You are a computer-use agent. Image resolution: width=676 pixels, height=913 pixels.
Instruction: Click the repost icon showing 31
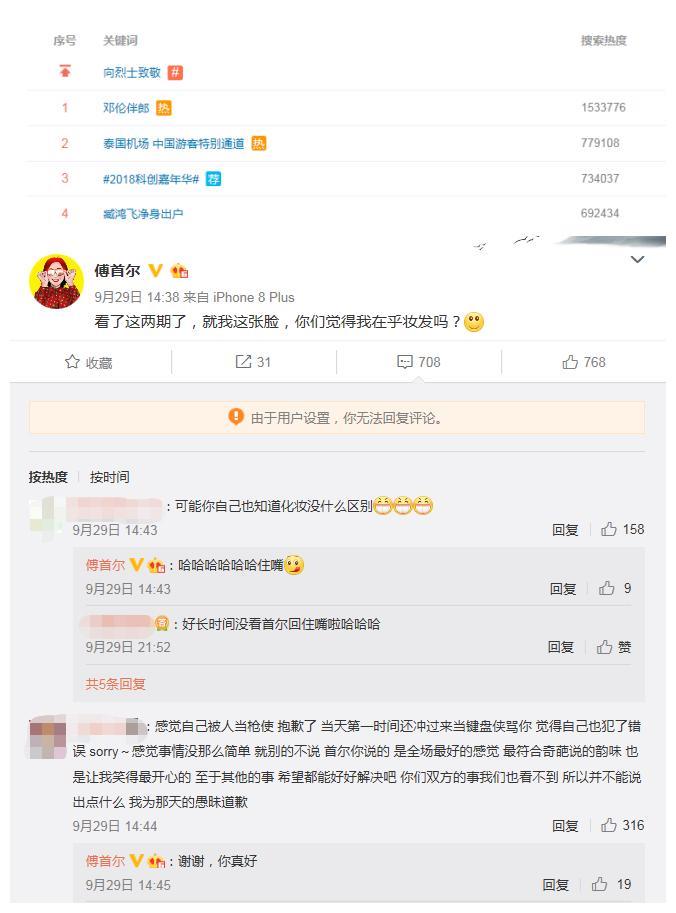click(x=243, y=362)
